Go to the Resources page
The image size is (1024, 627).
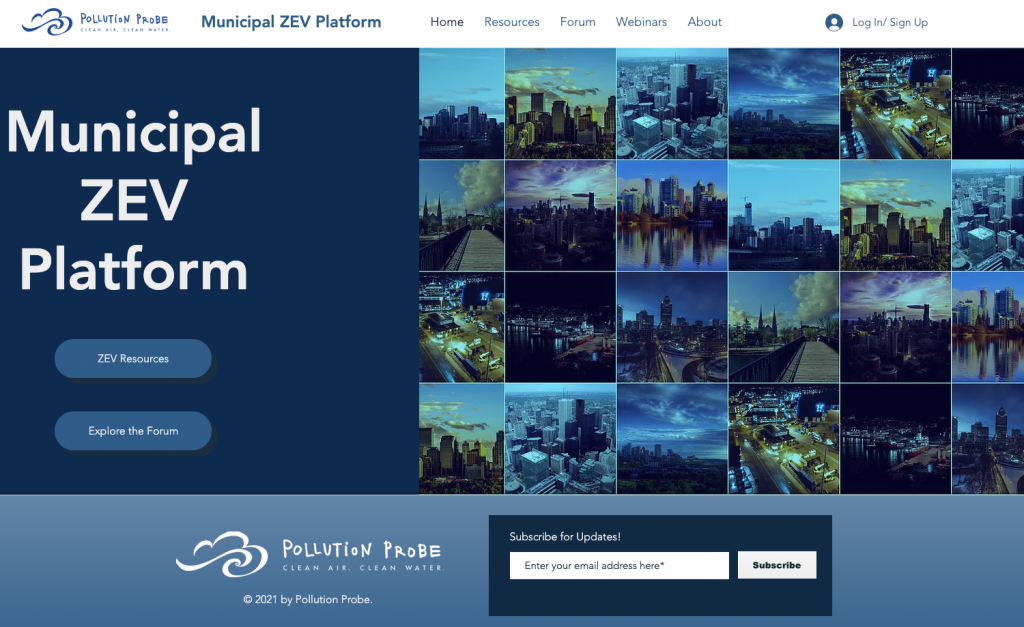tap(512, 22)
